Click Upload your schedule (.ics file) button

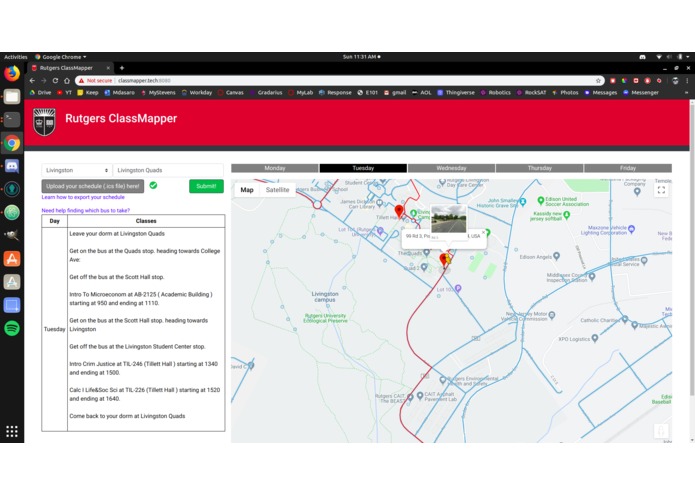93,186
